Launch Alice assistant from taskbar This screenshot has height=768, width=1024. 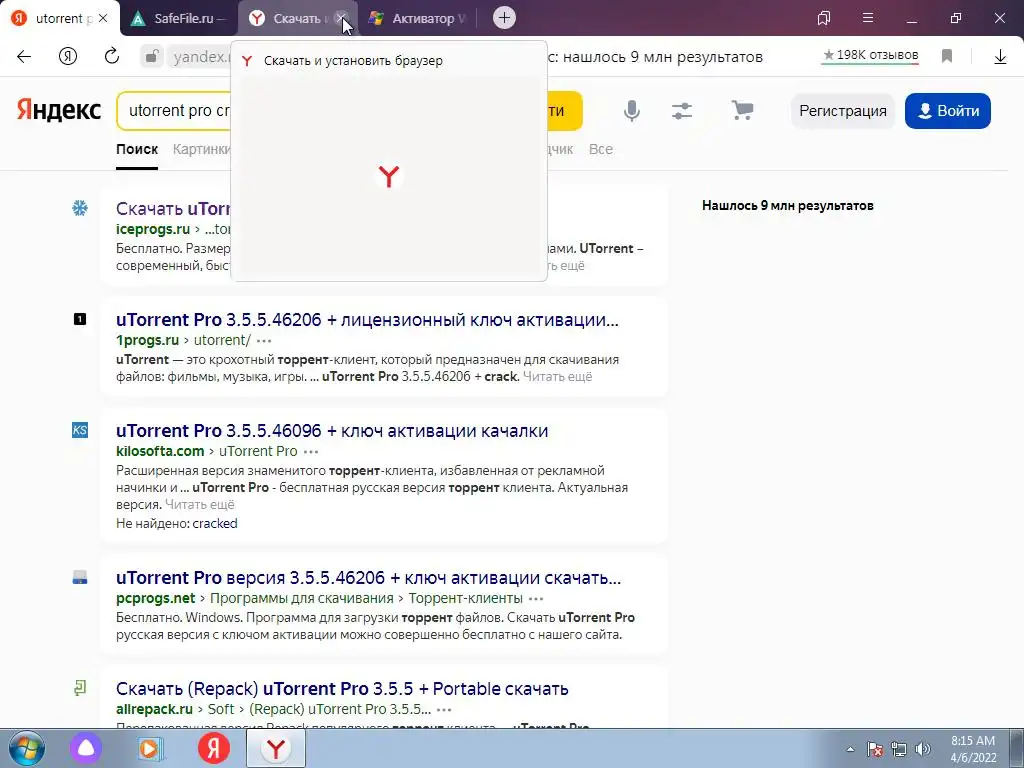(86, 748)
